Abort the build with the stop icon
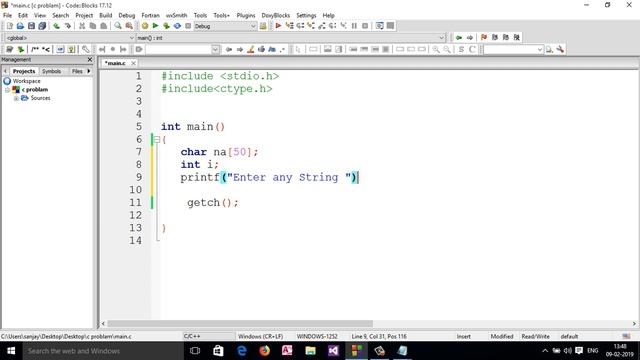The image size is (640, 360). click(x=188, y=26)
